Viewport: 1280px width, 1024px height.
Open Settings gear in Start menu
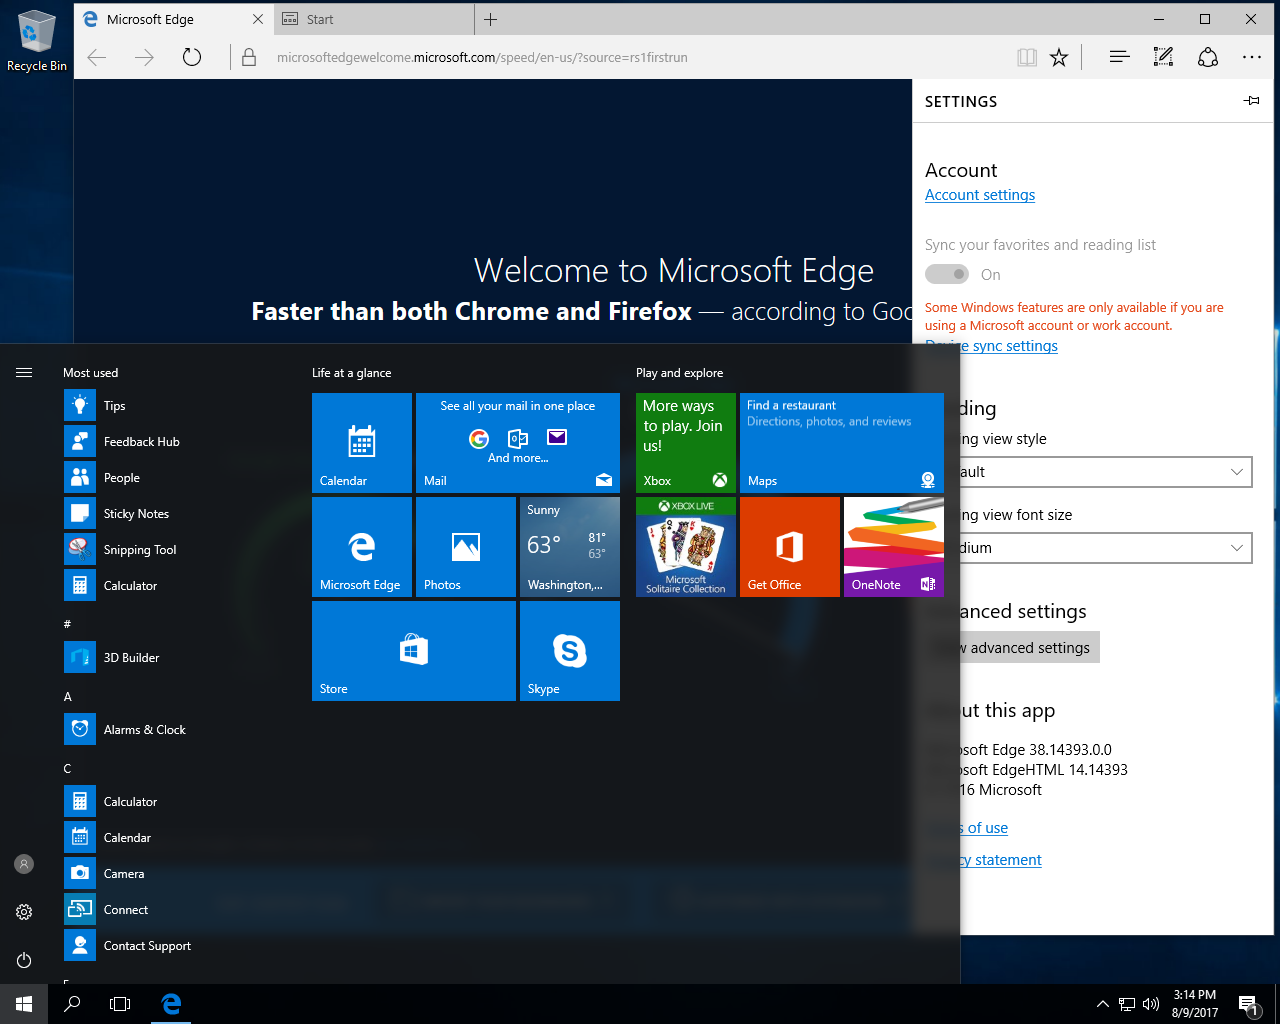click(x=24, y=912)
